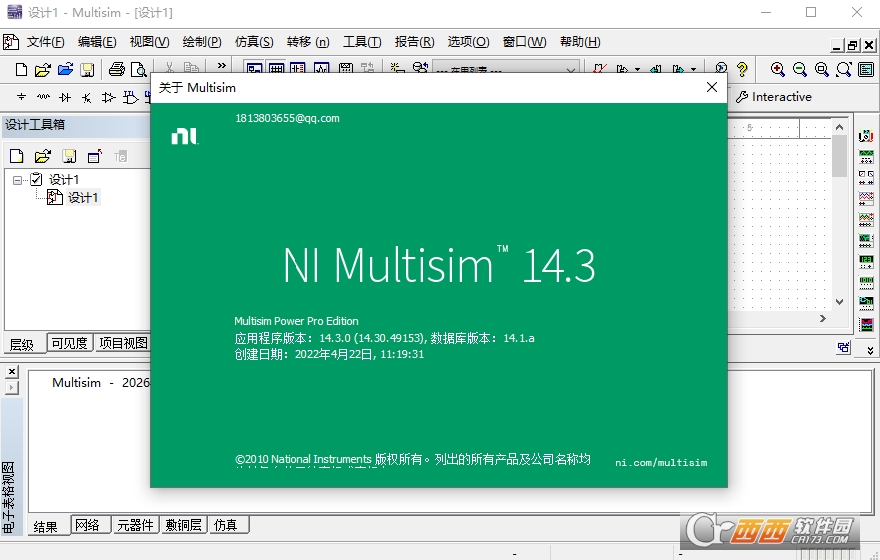
Task: Select the Word generator instrument
Action: click(x=866, y=282)
